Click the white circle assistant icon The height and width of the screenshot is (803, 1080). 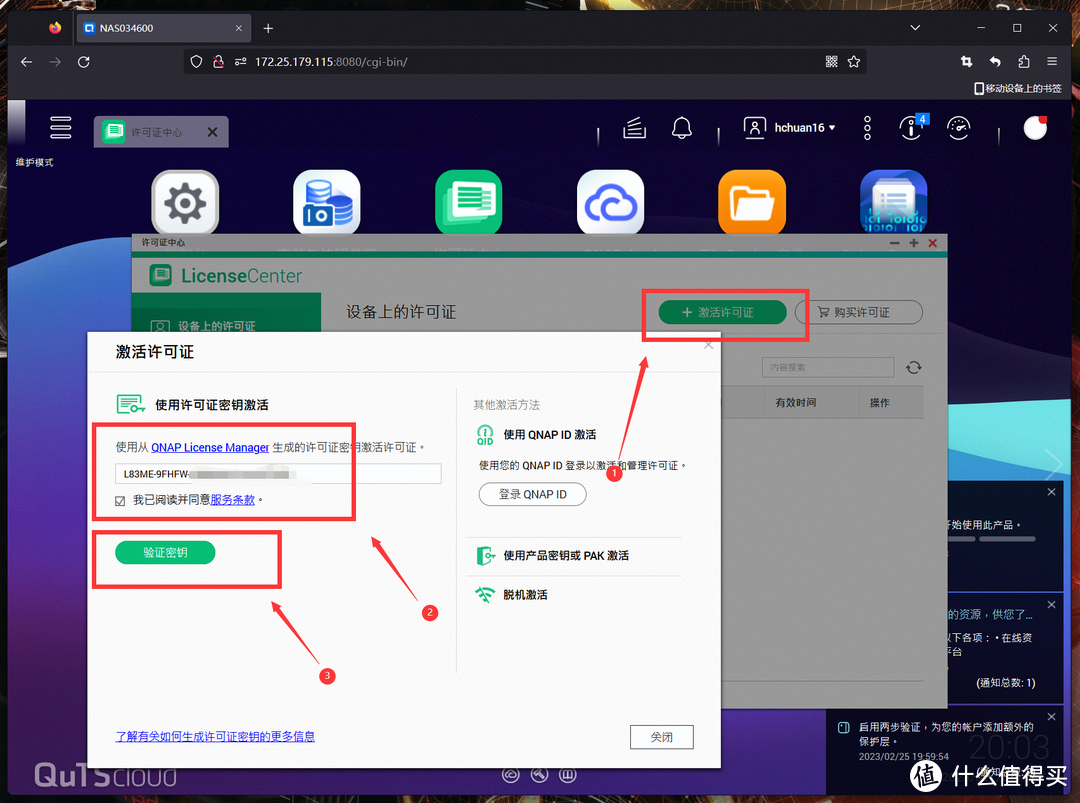(1035, 128)
